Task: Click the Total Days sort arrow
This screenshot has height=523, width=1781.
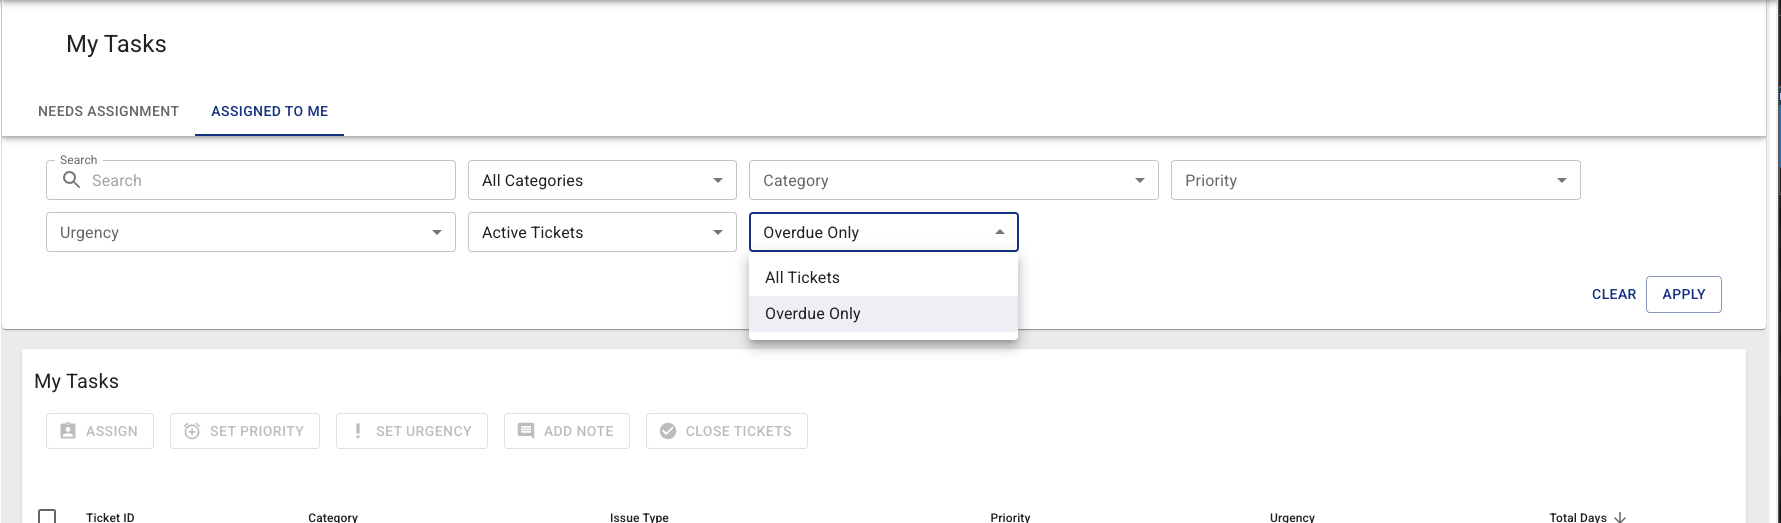Action: [x=1620, y=517]
